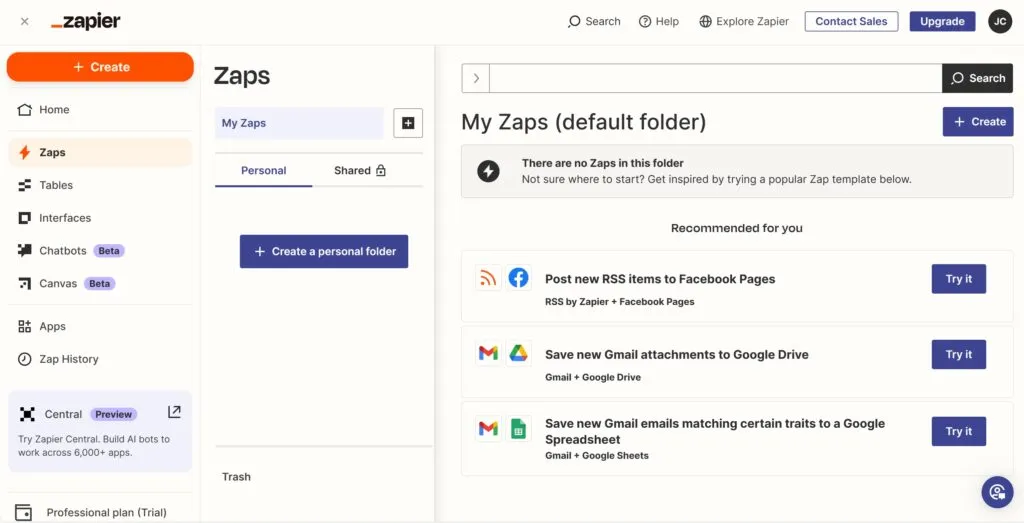Click the Zaps lightning bolt icon

click(25, 152)
